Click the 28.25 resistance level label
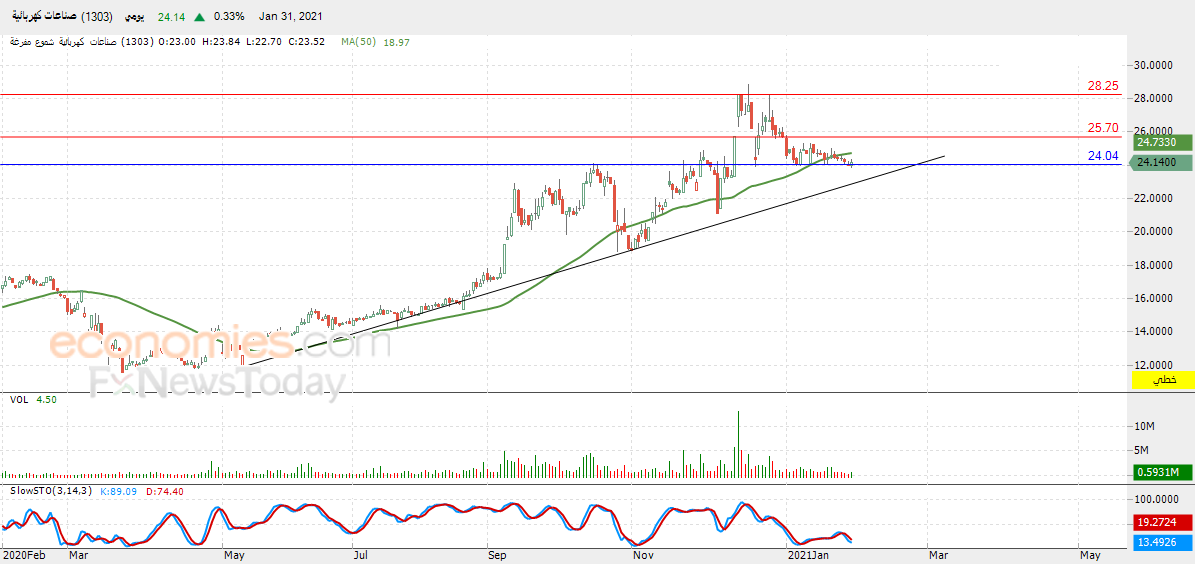The width and height of the screenshot is (1195, 564). [1103, 86]
